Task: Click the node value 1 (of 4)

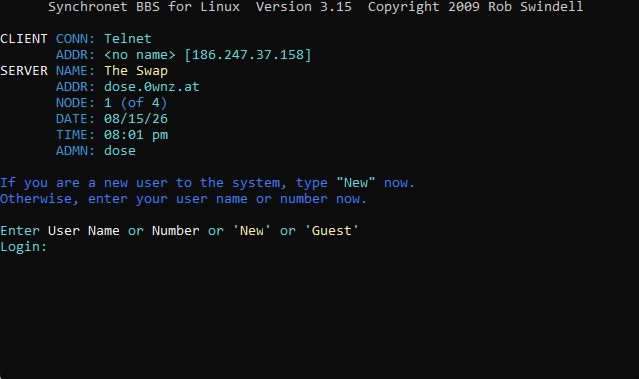Action: coord(136,103)
